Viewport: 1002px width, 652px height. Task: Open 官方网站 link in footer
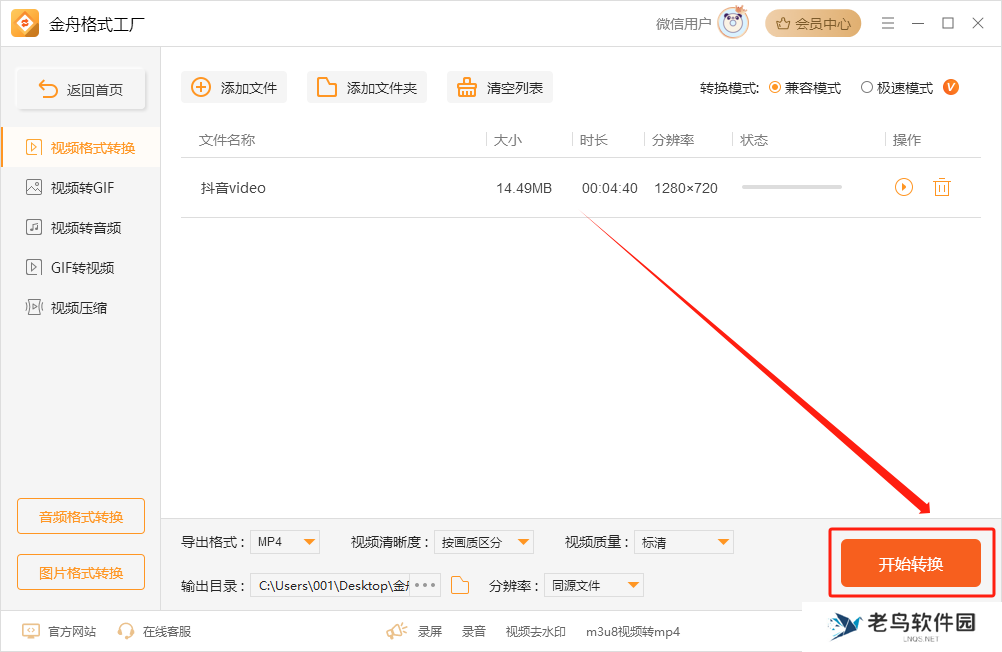point(59,632)
